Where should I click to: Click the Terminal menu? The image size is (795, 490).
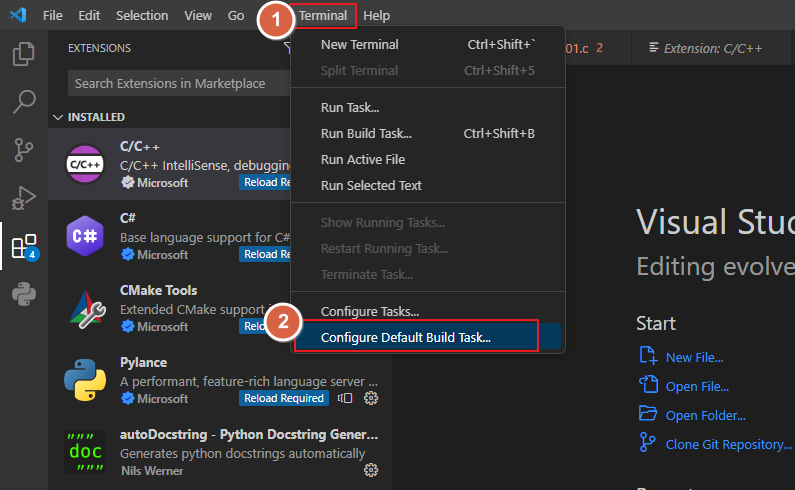click(x=323, y=16)
